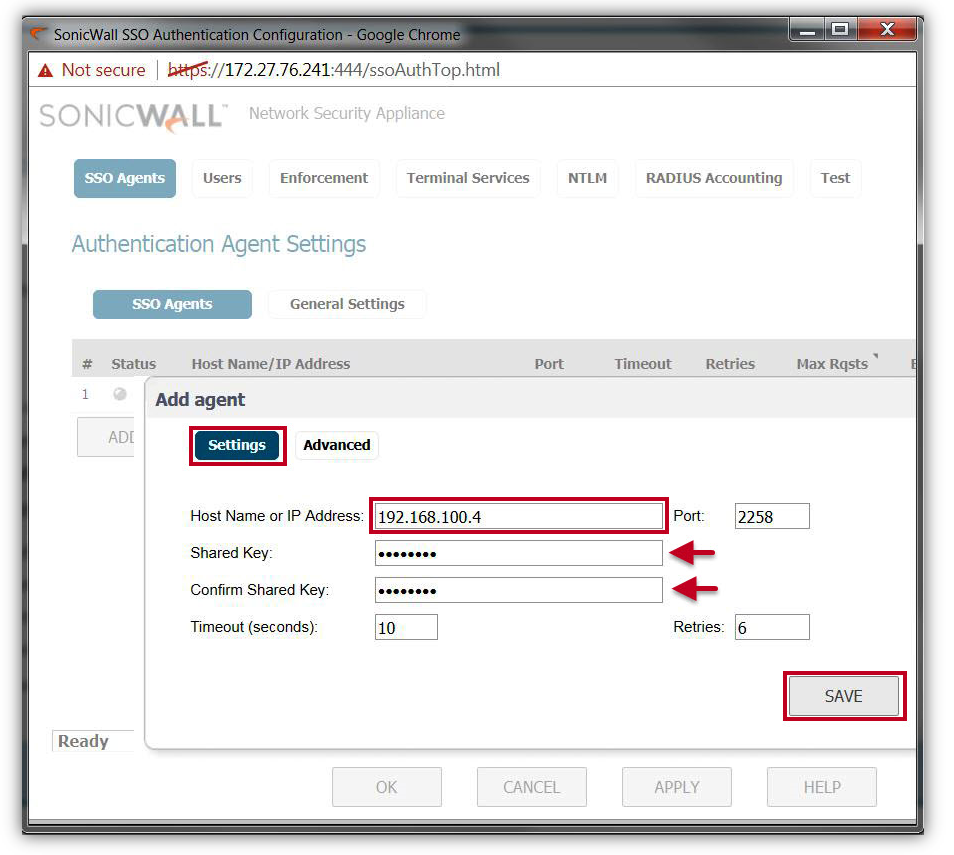This screenshot has height=855, width=954.
Task: Switch to the Advanced tab in Add agent
Action: (336, 445)
